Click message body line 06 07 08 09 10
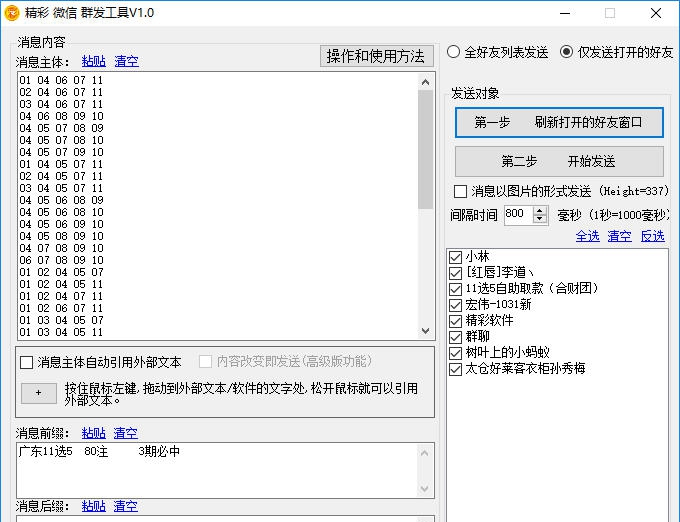Viewport: 680px width, 522px height. click(x=61, y=260)
